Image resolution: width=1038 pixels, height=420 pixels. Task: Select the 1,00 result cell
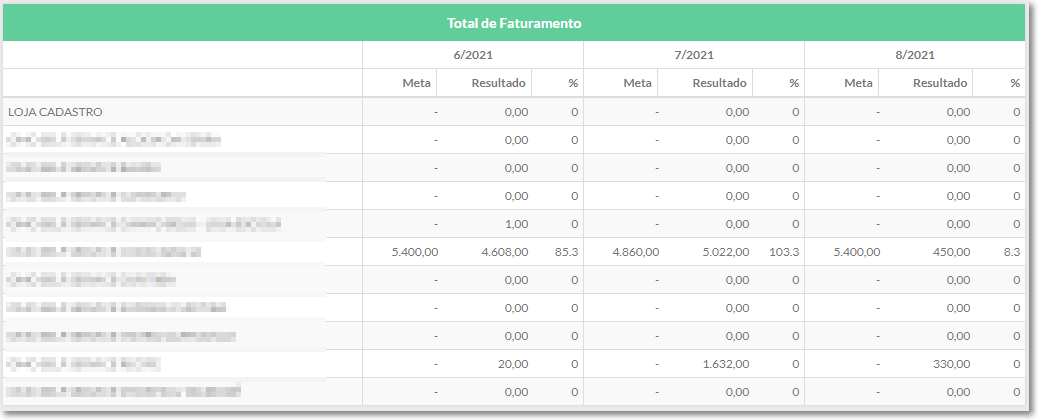coord(516,224)
